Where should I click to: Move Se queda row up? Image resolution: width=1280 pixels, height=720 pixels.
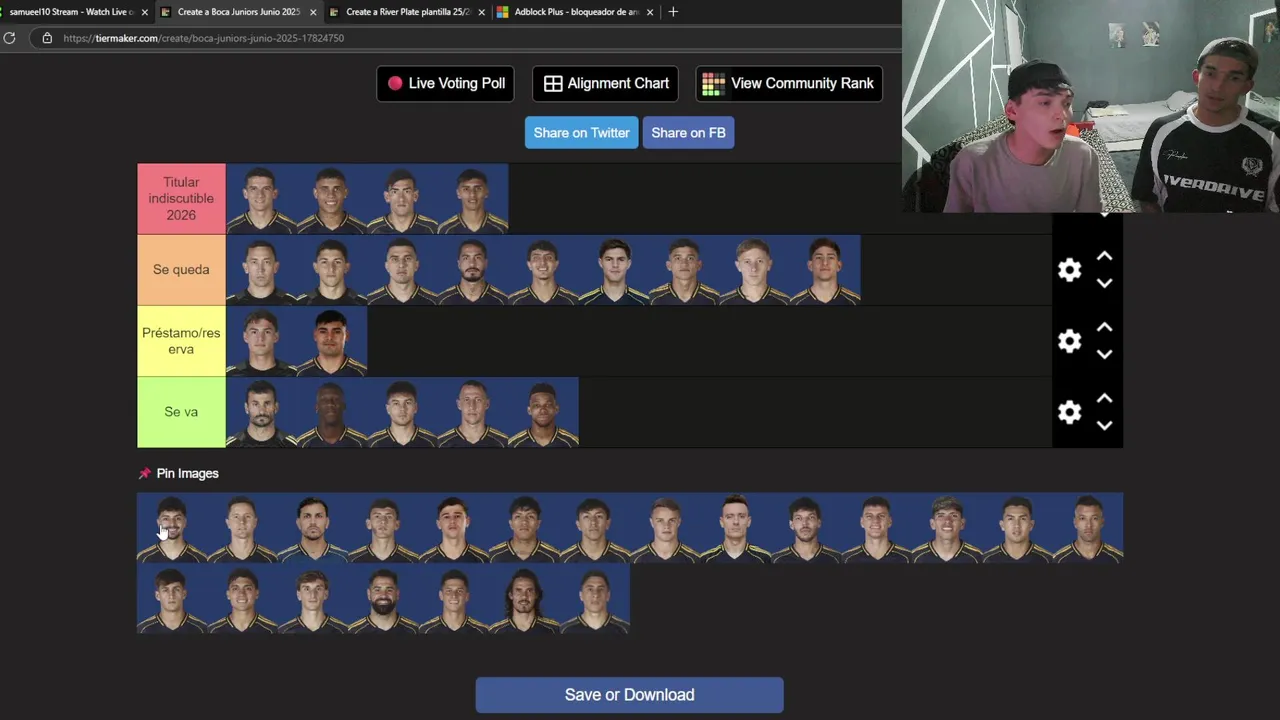pos(1104,257)
